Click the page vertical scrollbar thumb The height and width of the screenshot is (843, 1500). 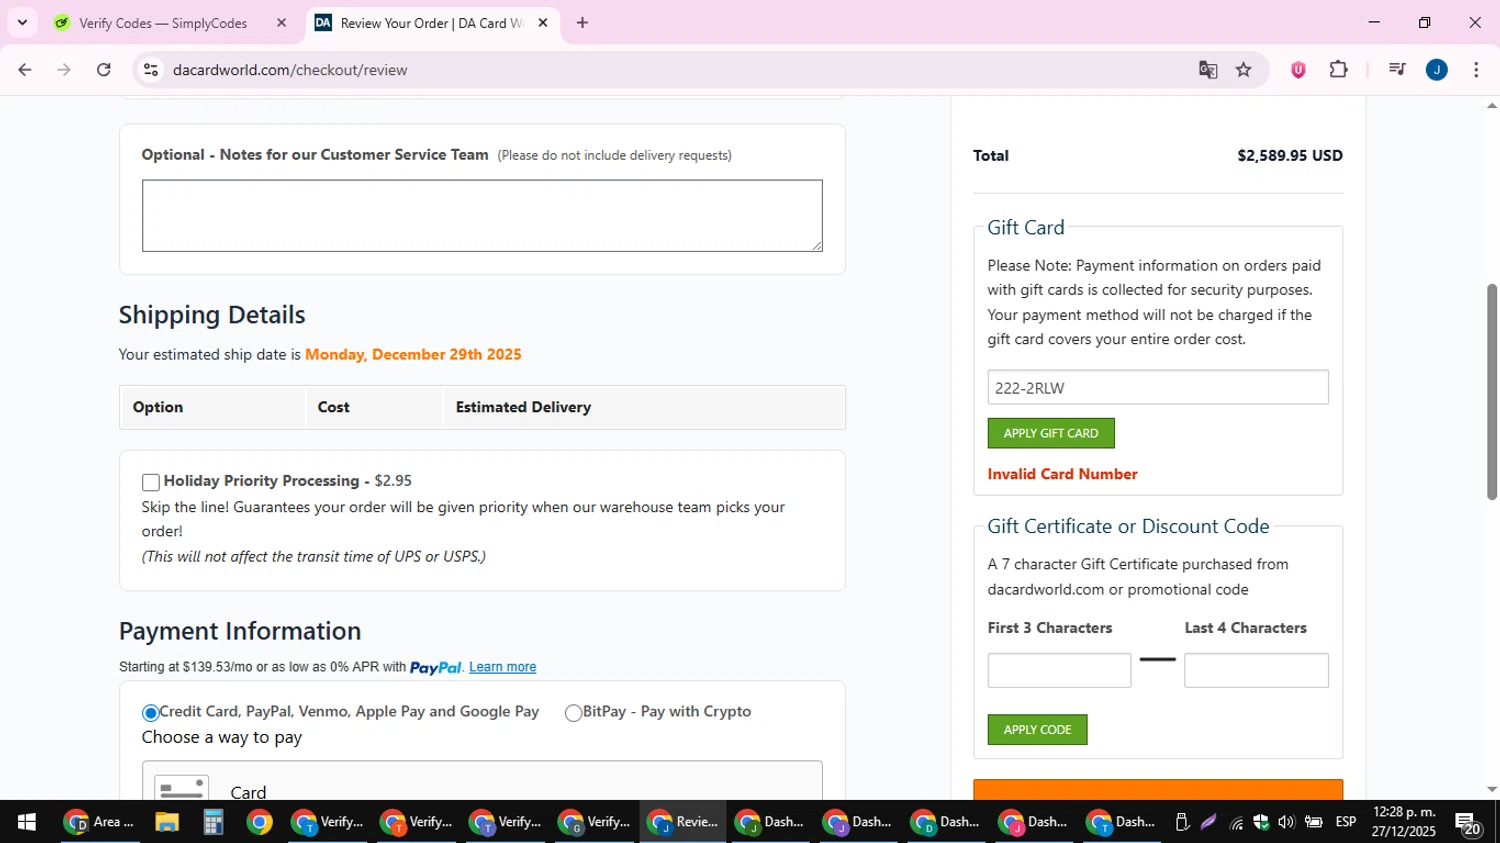click(x=1491, y=392)
